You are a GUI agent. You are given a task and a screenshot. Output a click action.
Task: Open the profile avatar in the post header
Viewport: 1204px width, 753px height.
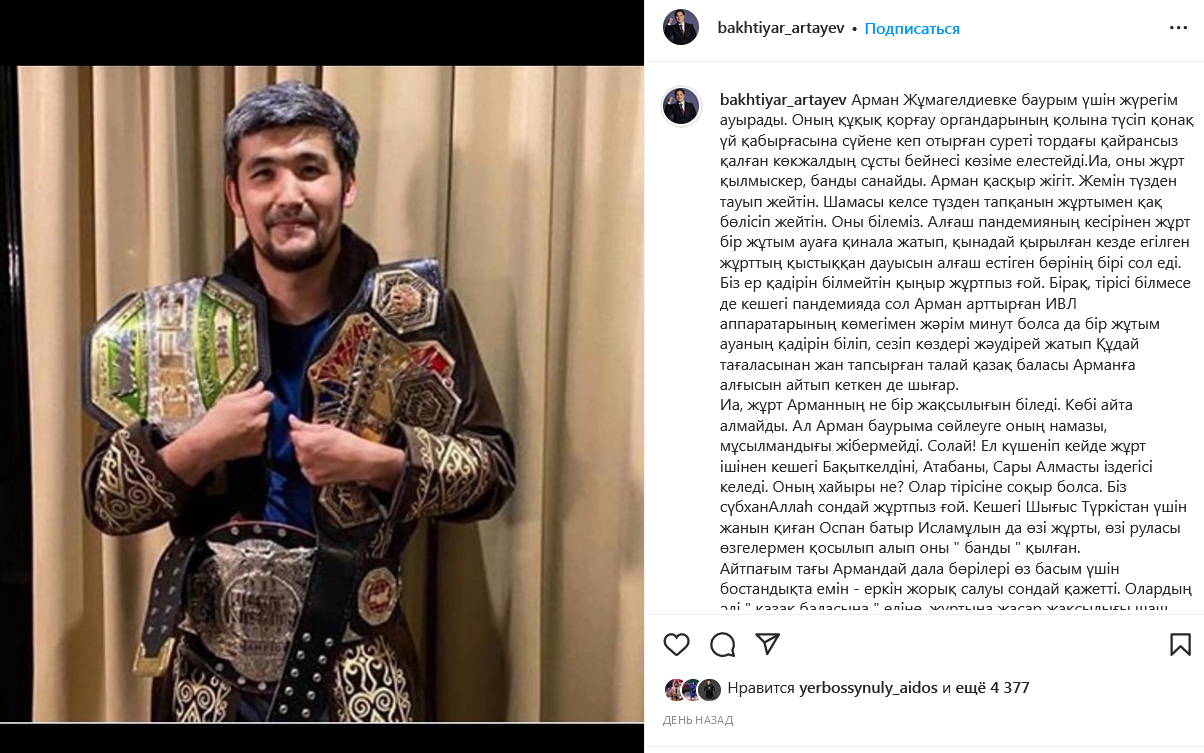click(x=681, y=28)
